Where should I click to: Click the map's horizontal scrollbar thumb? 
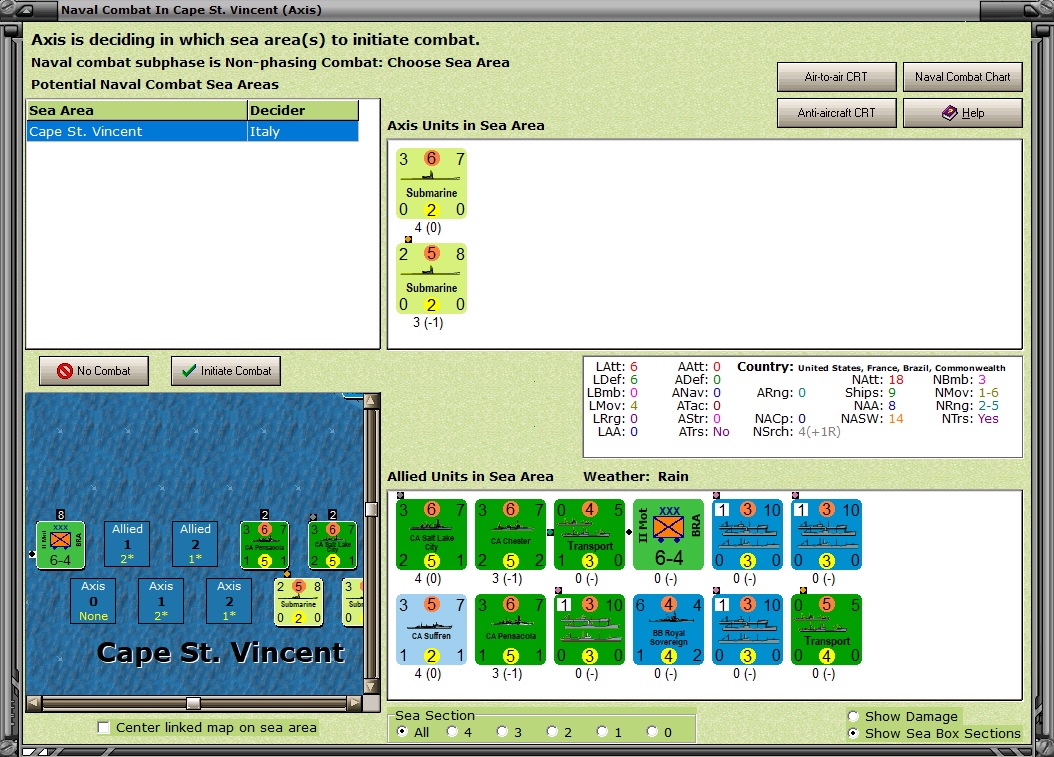(x=194, y=703)
